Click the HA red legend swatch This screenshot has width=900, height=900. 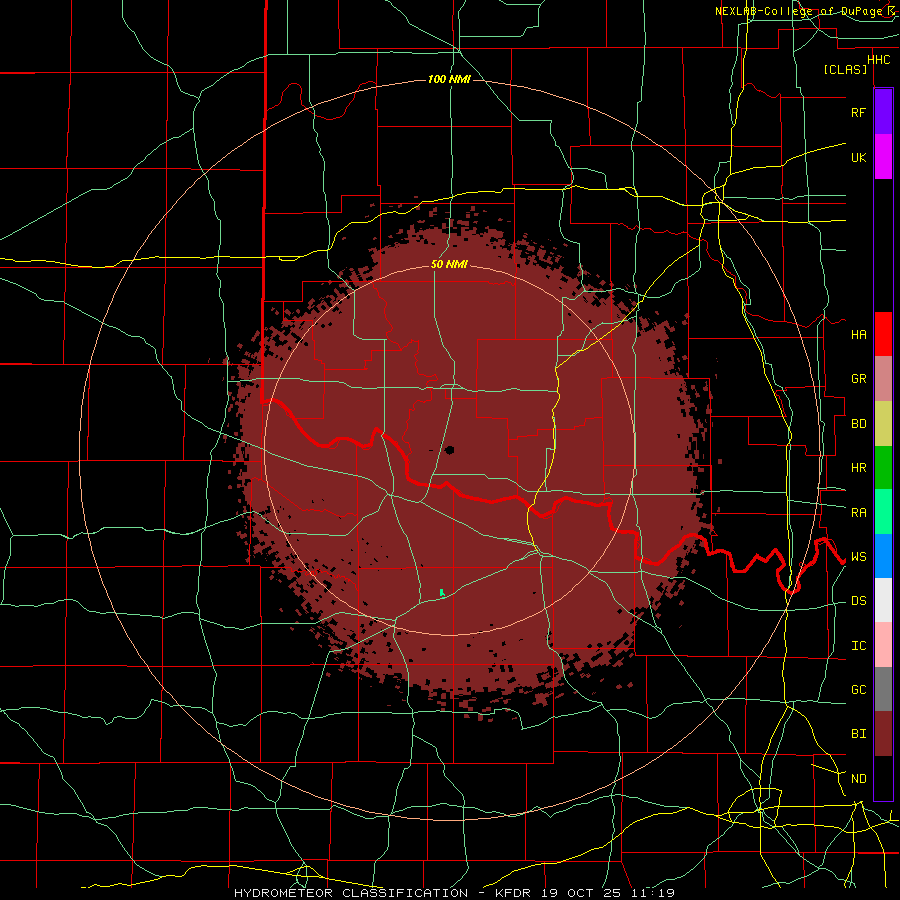[883, 334]
